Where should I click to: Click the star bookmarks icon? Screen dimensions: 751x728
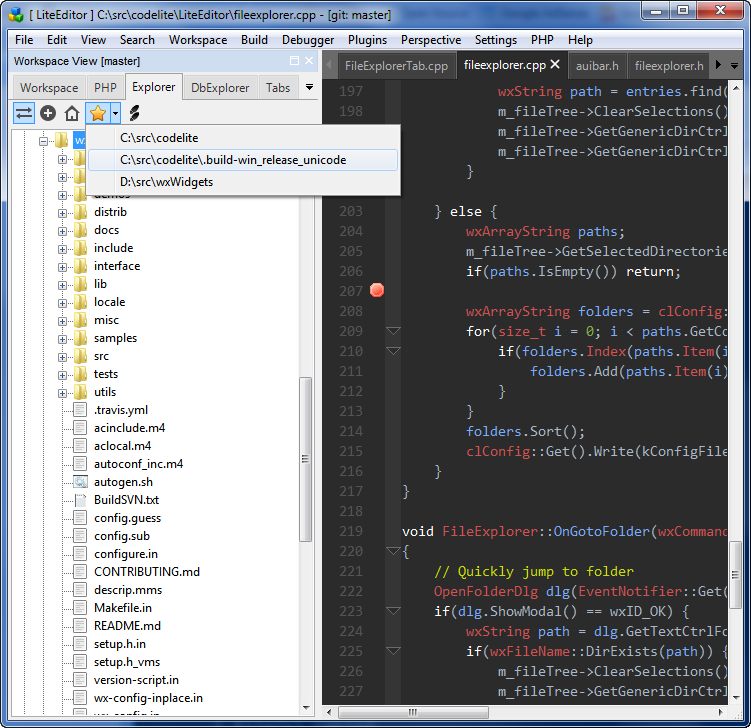(98, 114)
